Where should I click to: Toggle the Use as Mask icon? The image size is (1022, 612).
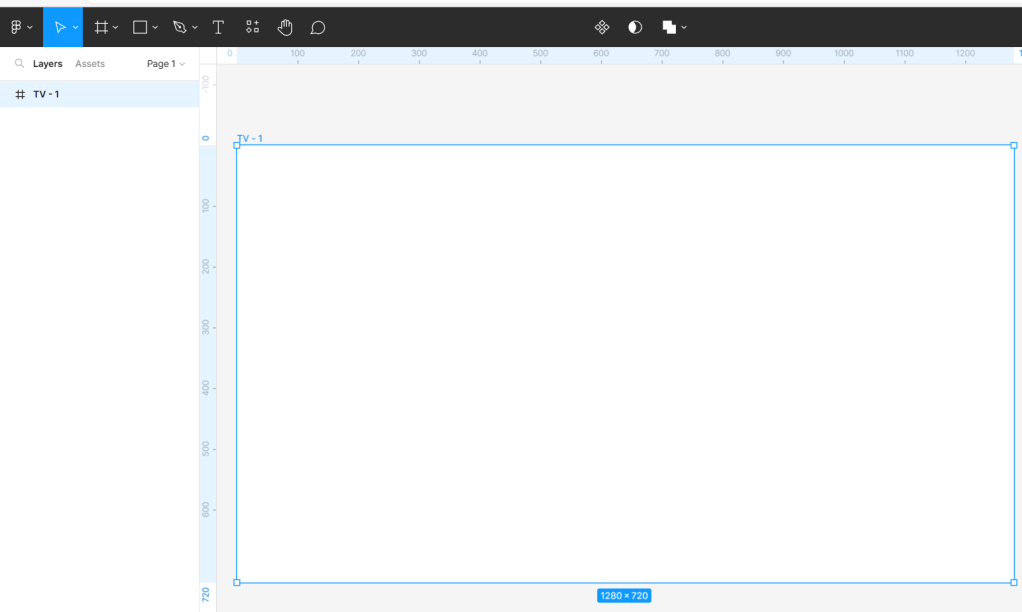[635, 27]
